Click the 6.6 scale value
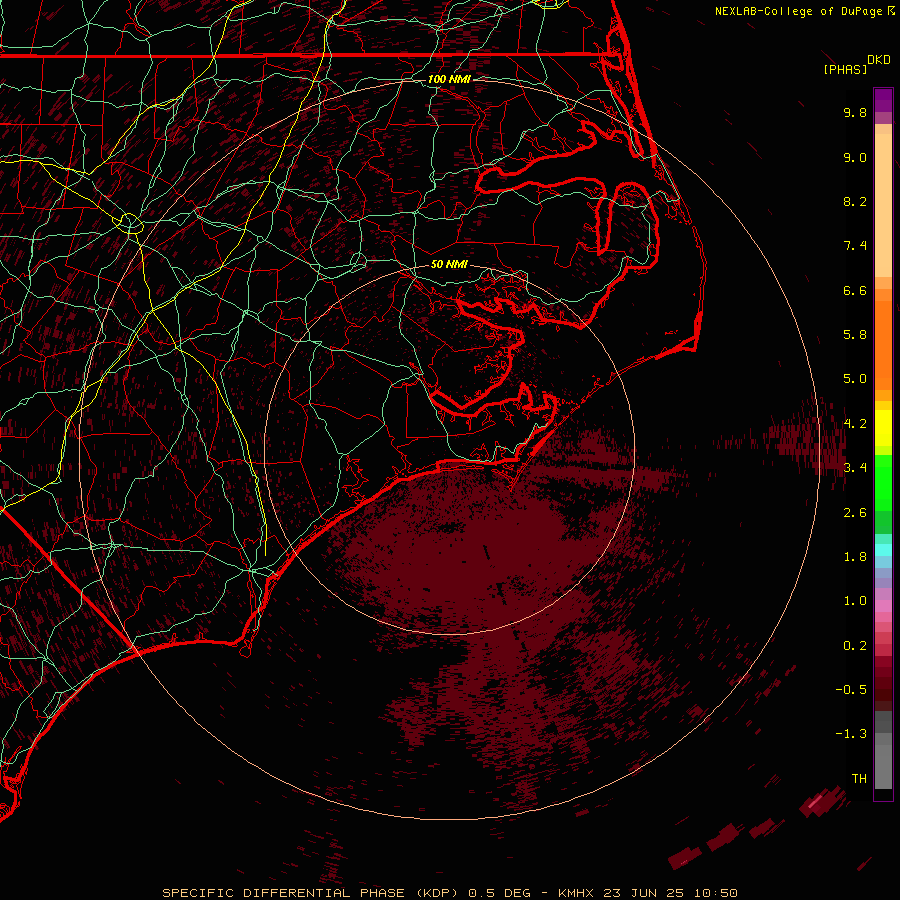The height and width of the screenshot is (900, 900). click(855, 290)
